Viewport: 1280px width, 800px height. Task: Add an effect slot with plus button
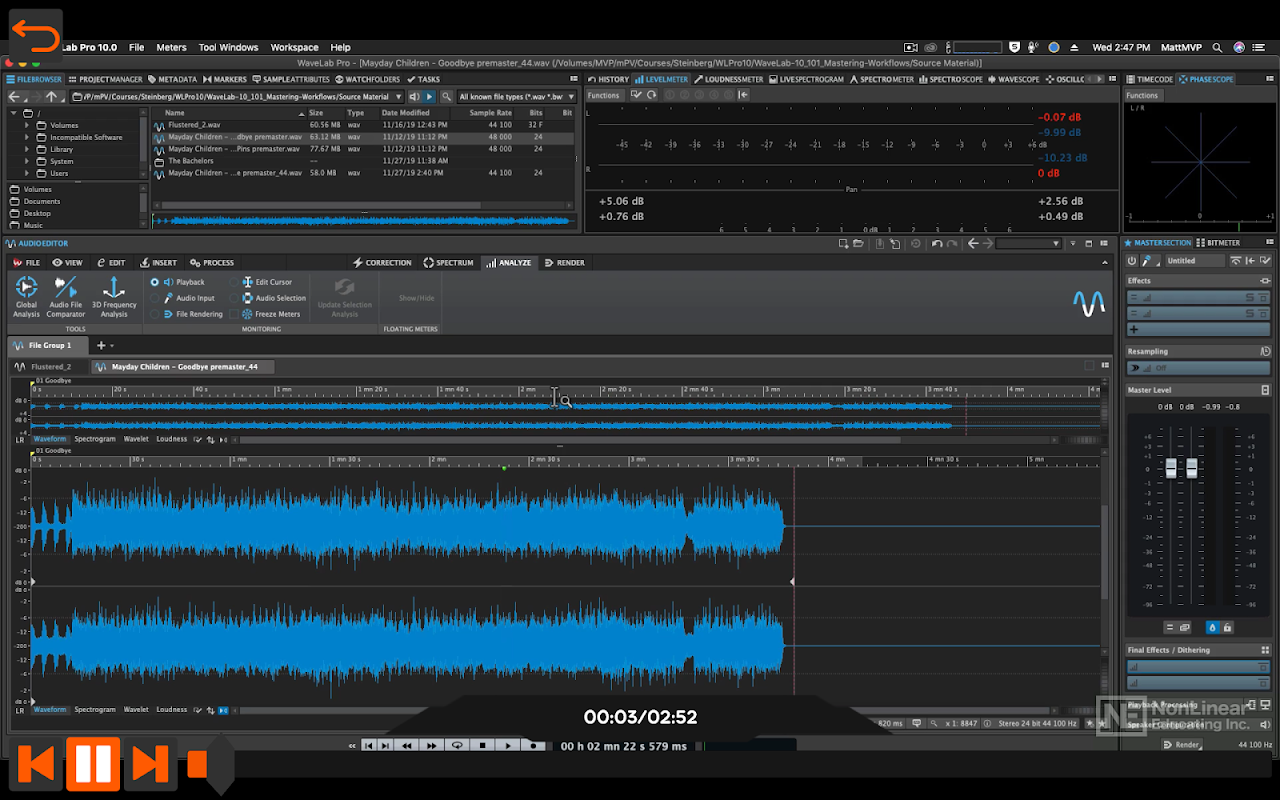coord(1134,329)
